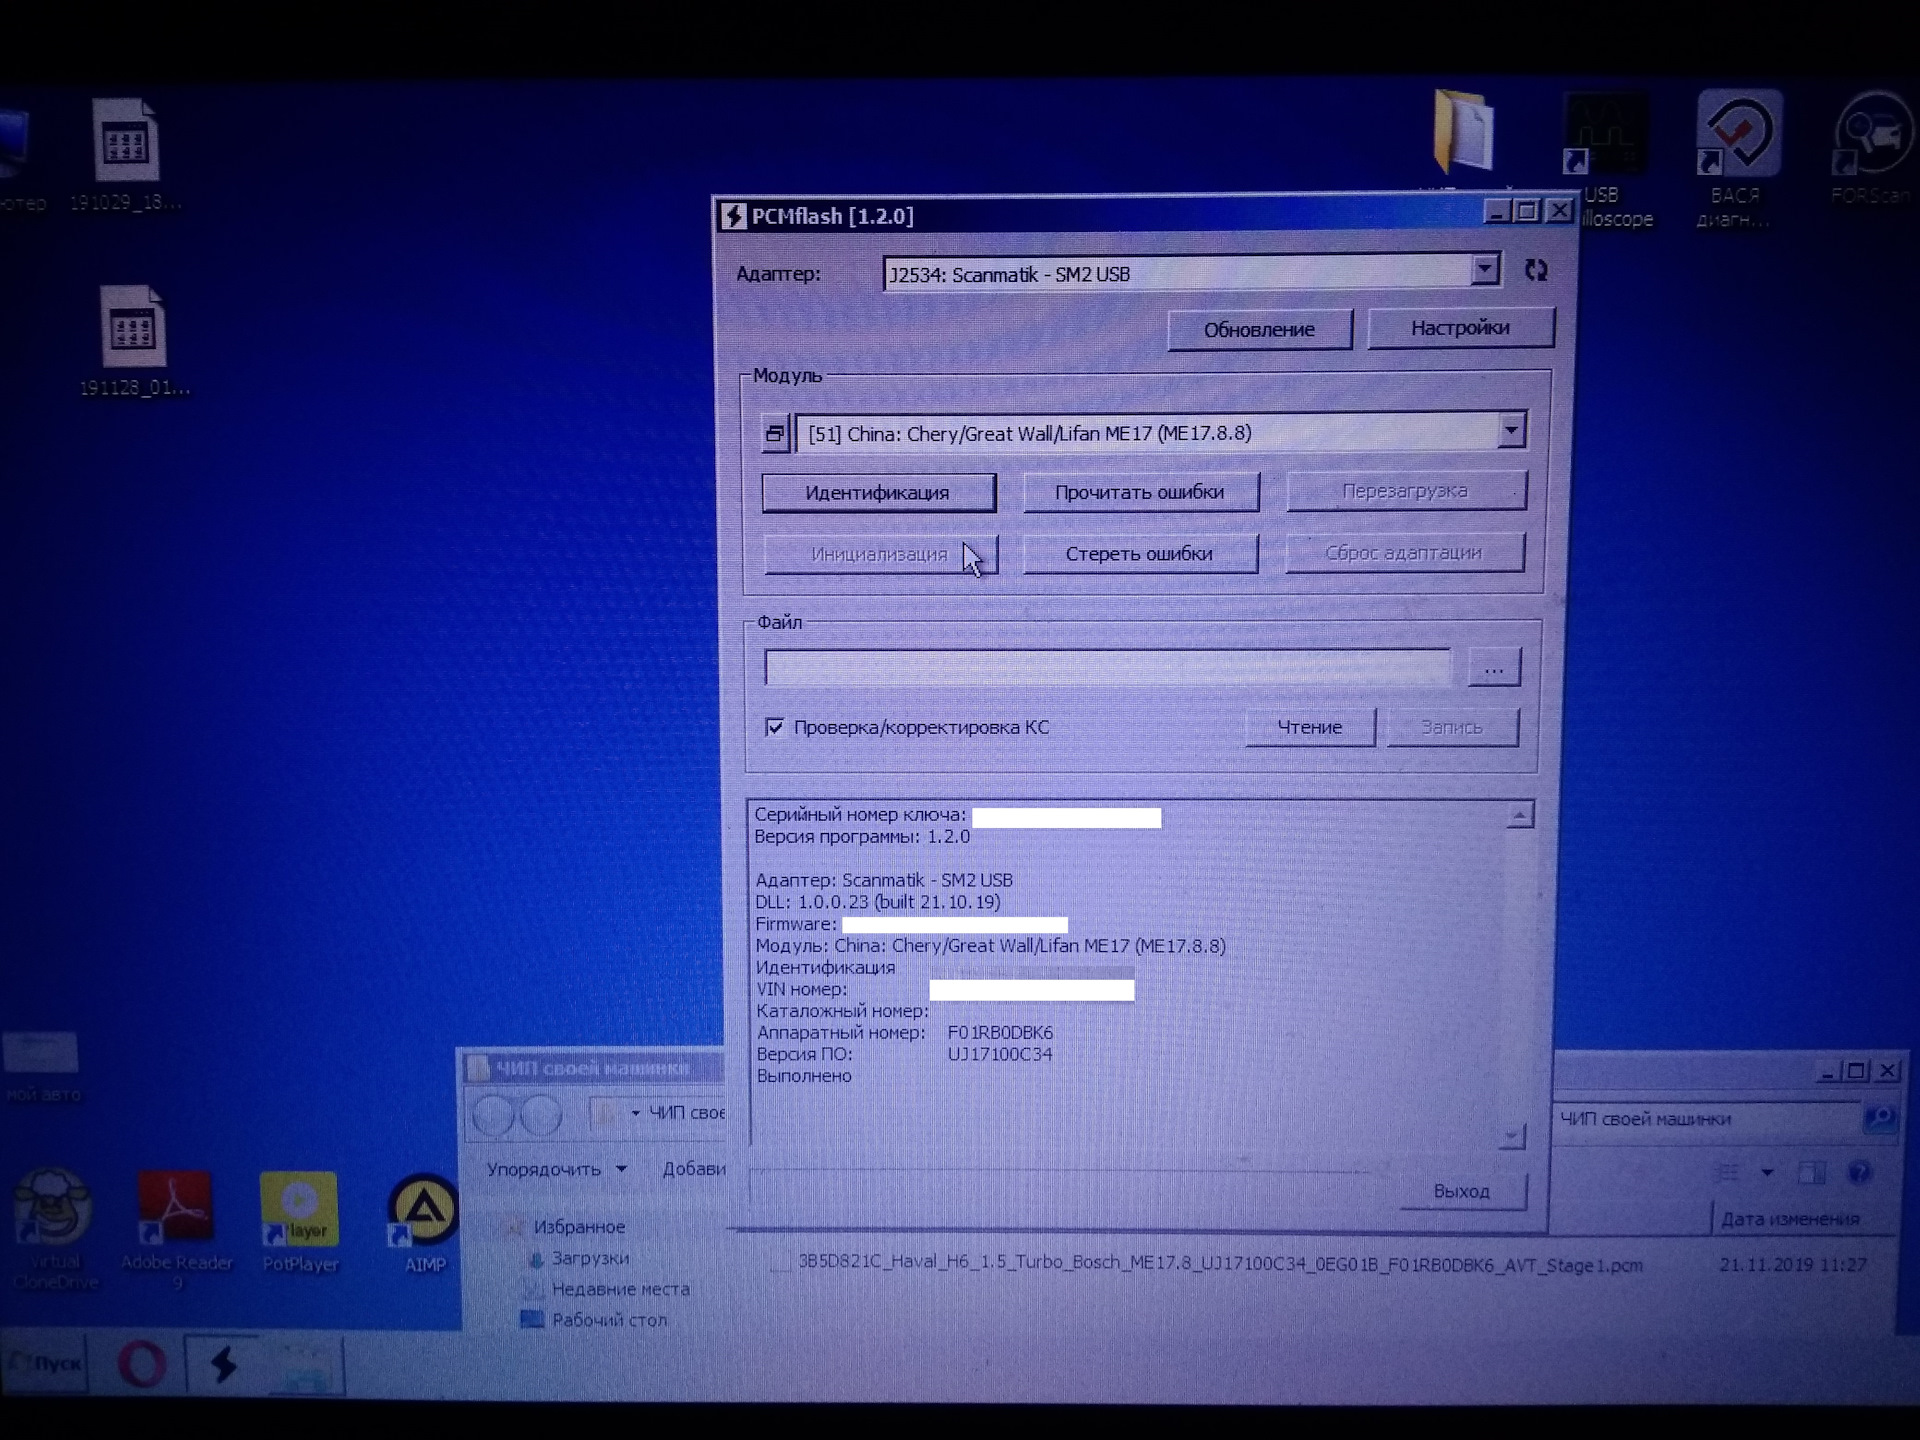Click the Обновление button
The width and height of the screenshot is (1920, 1440).
[1259, 329]
